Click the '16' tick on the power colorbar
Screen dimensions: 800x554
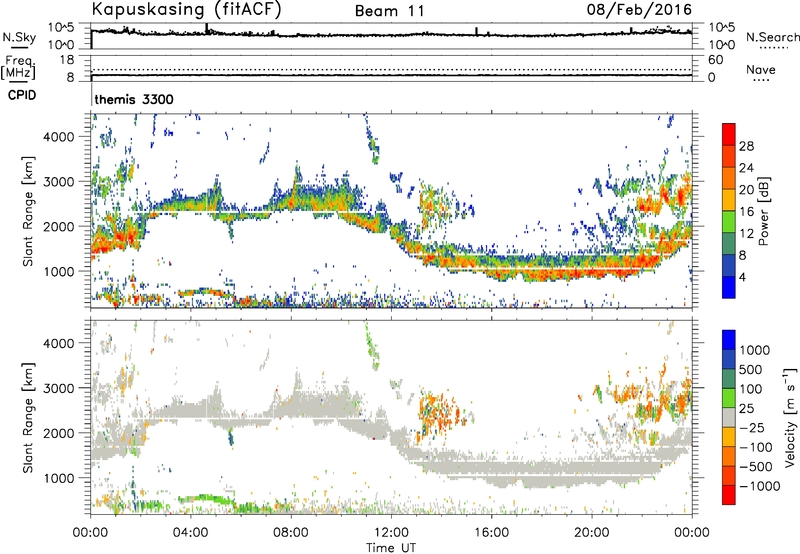pyautogui.click(x=746, y=212)
